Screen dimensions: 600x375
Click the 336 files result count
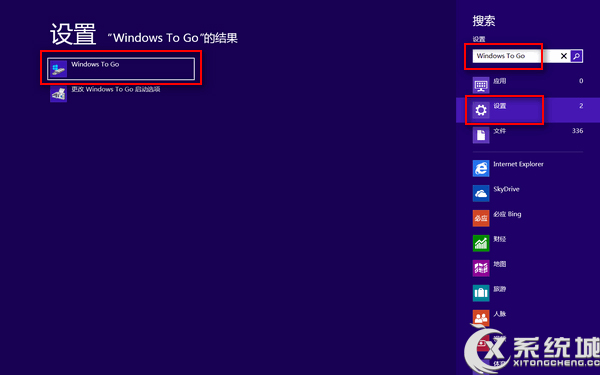(x=577, y=131)
